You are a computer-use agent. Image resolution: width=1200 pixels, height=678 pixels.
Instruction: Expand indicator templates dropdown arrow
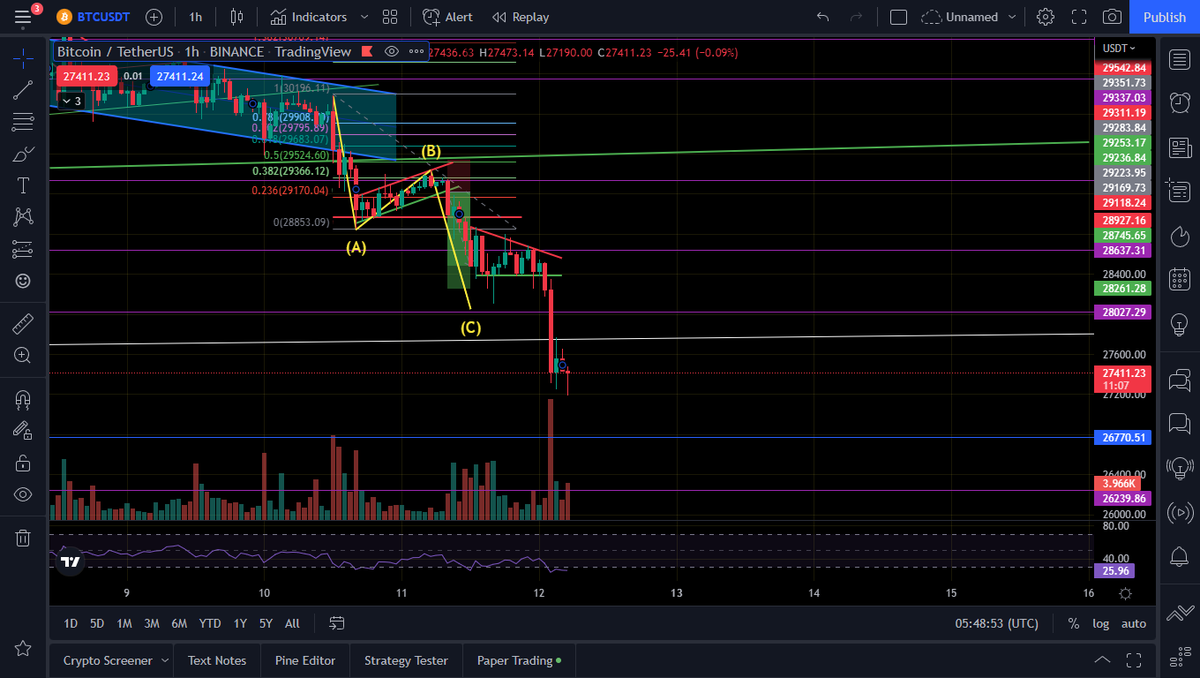tap(364, 17)
